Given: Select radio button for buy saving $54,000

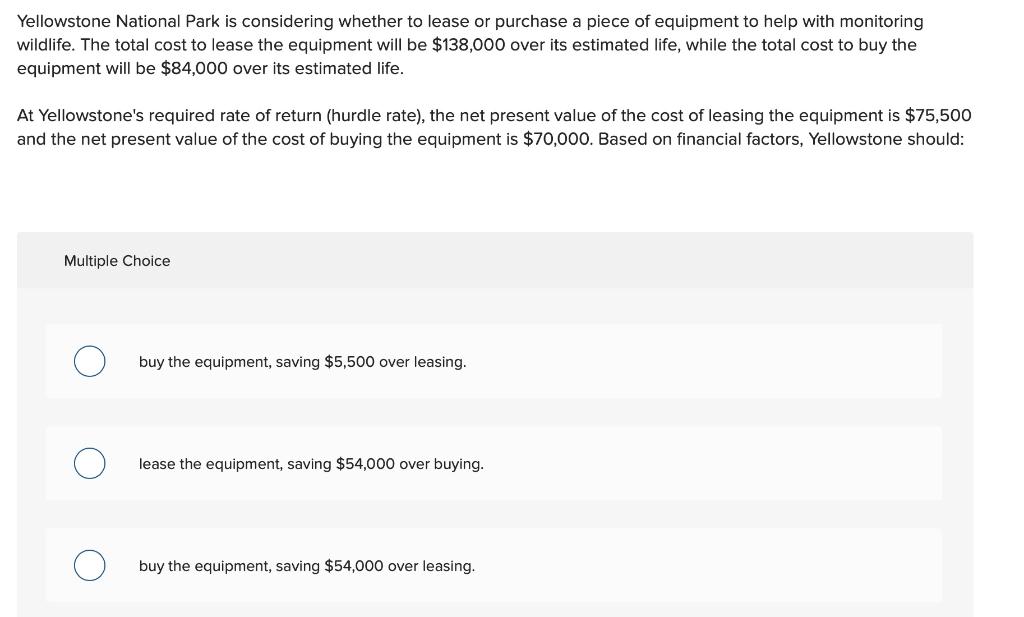Looking at the screenshot, I should pos(89,565).
